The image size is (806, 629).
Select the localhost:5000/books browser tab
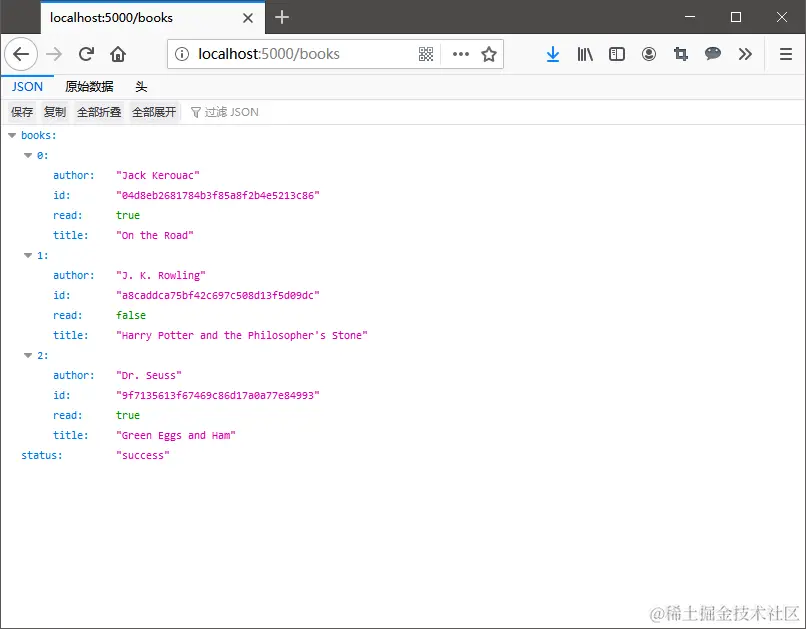click(153, 18)
